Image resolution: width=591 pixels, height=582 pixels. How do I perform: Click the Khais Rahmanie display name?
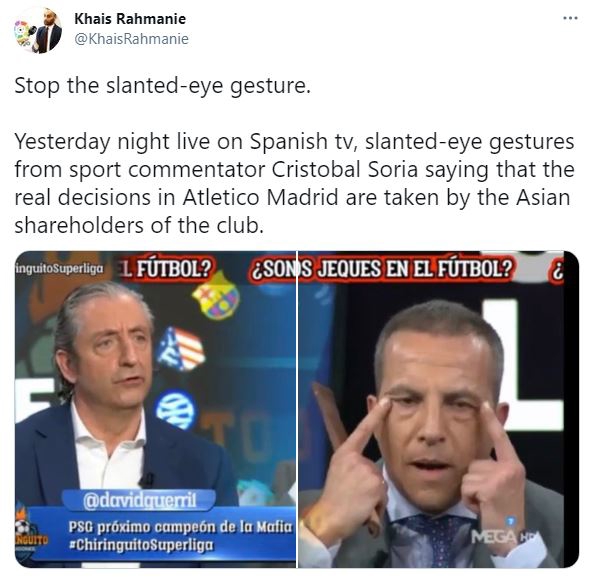(x=130, y=18)
